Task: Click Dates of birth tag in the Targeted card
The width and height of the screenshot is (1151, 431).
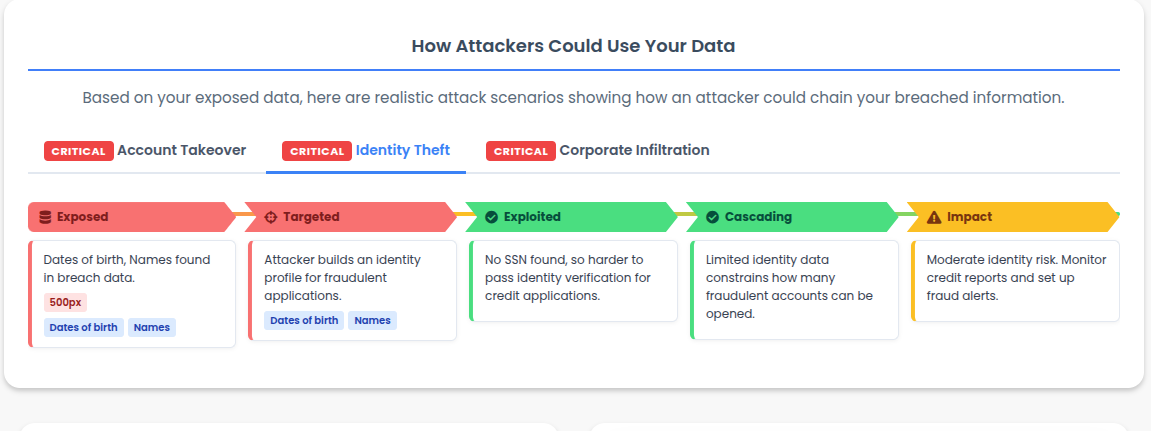Action: pyautogui.click(x=304, y=320)
